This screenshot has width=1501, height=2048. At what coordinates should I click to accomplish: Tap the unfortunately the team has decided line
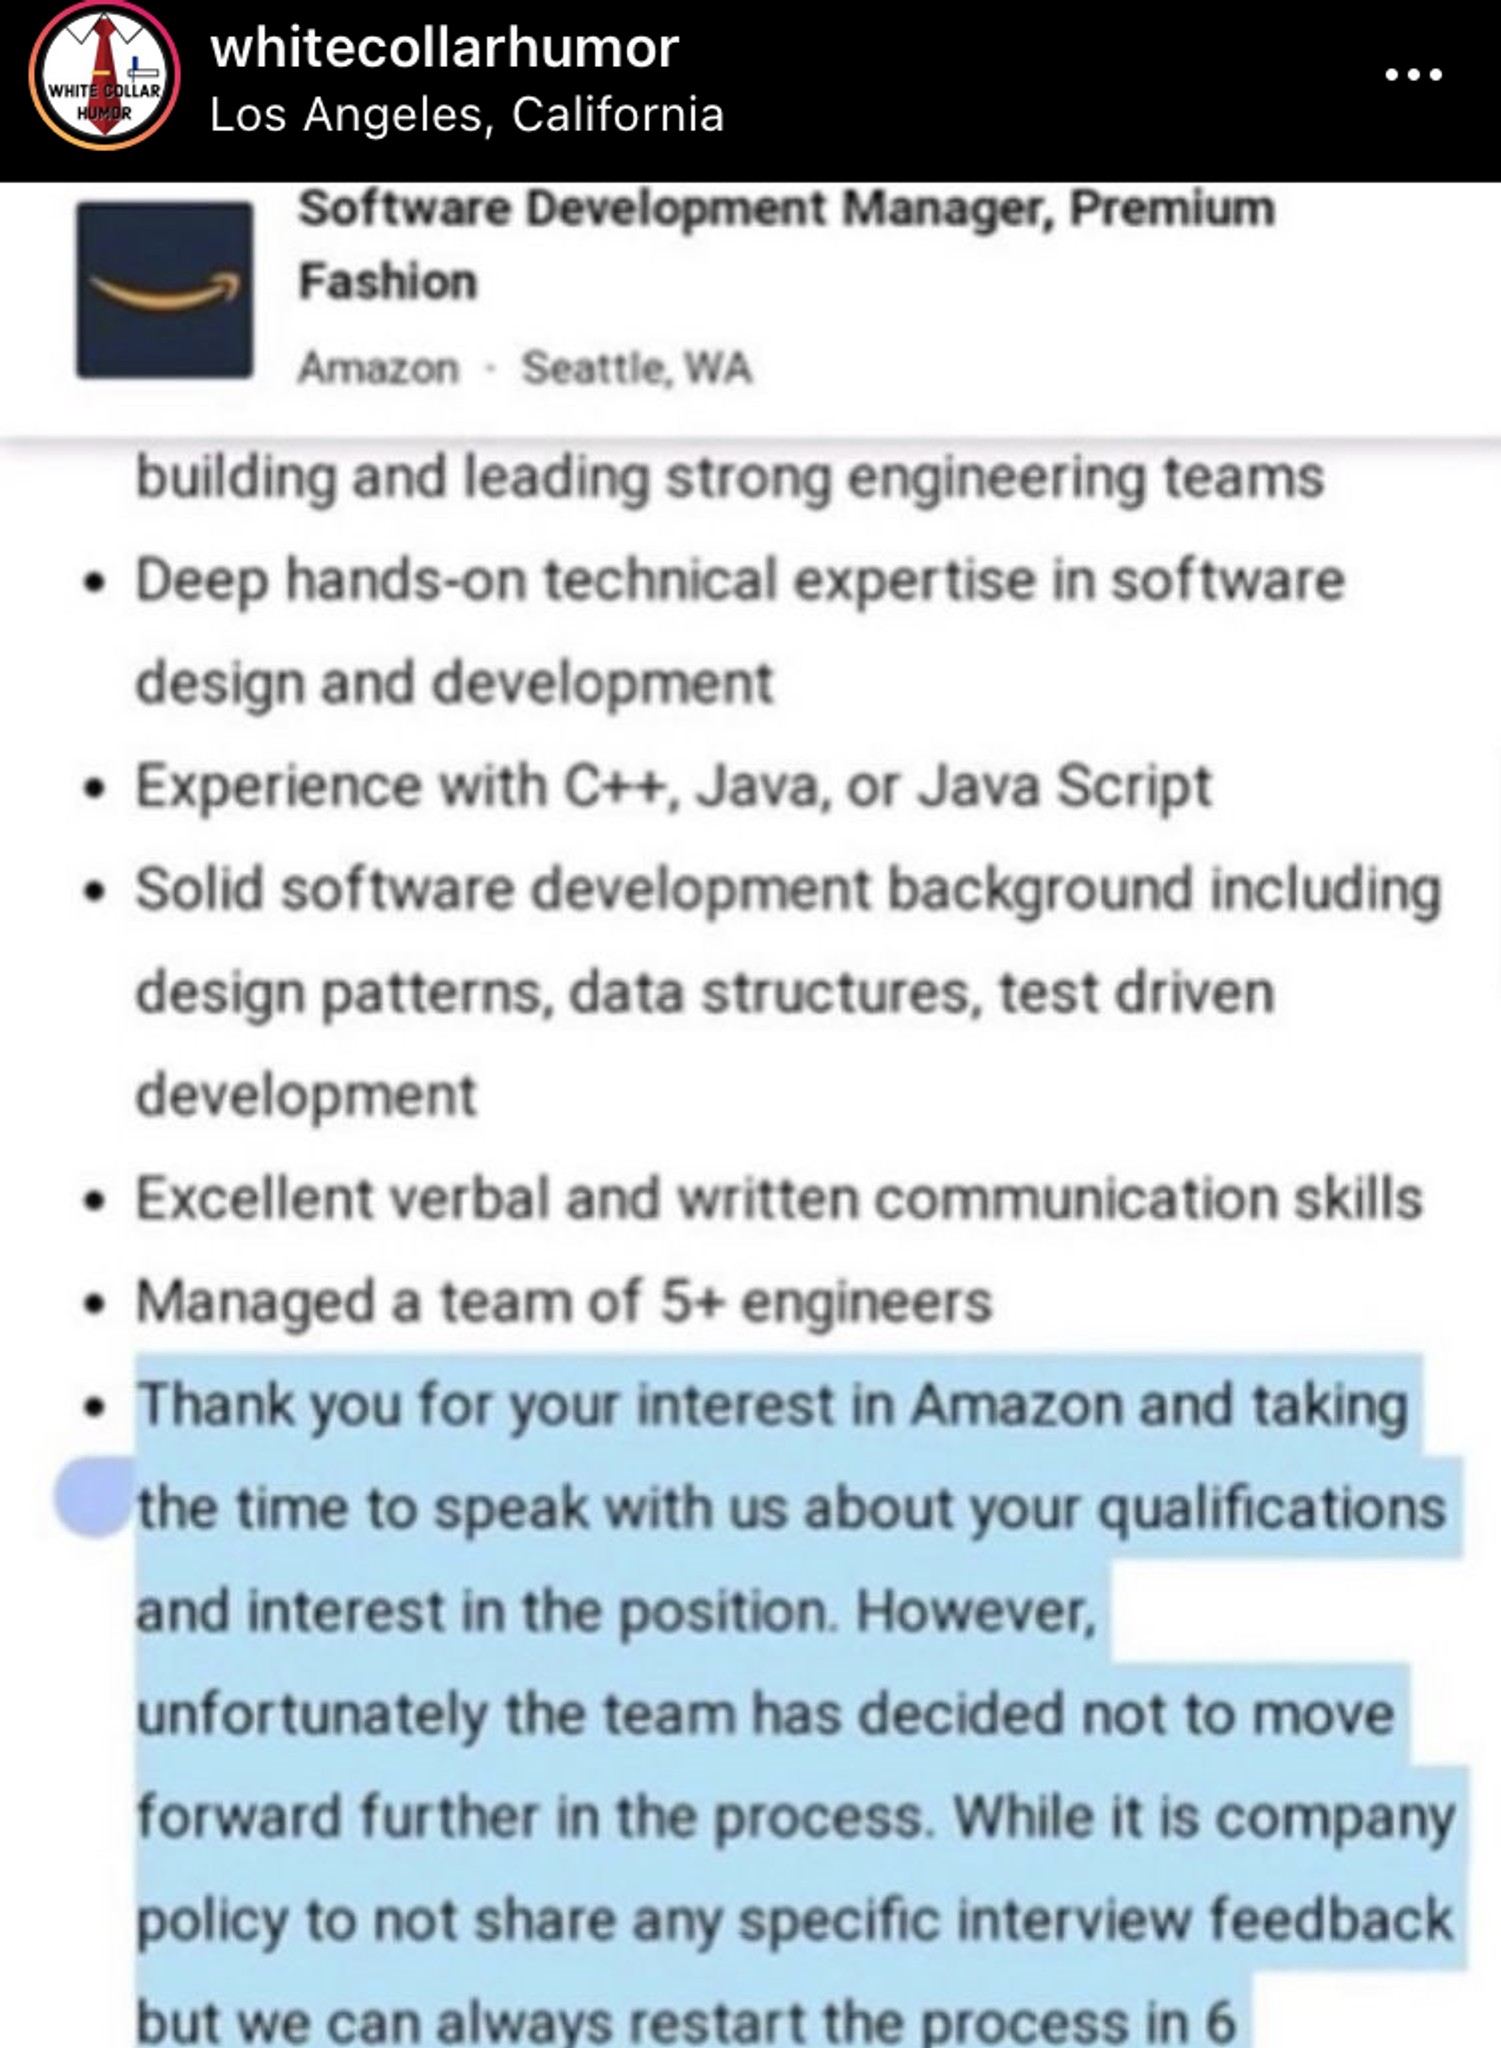765,1714
